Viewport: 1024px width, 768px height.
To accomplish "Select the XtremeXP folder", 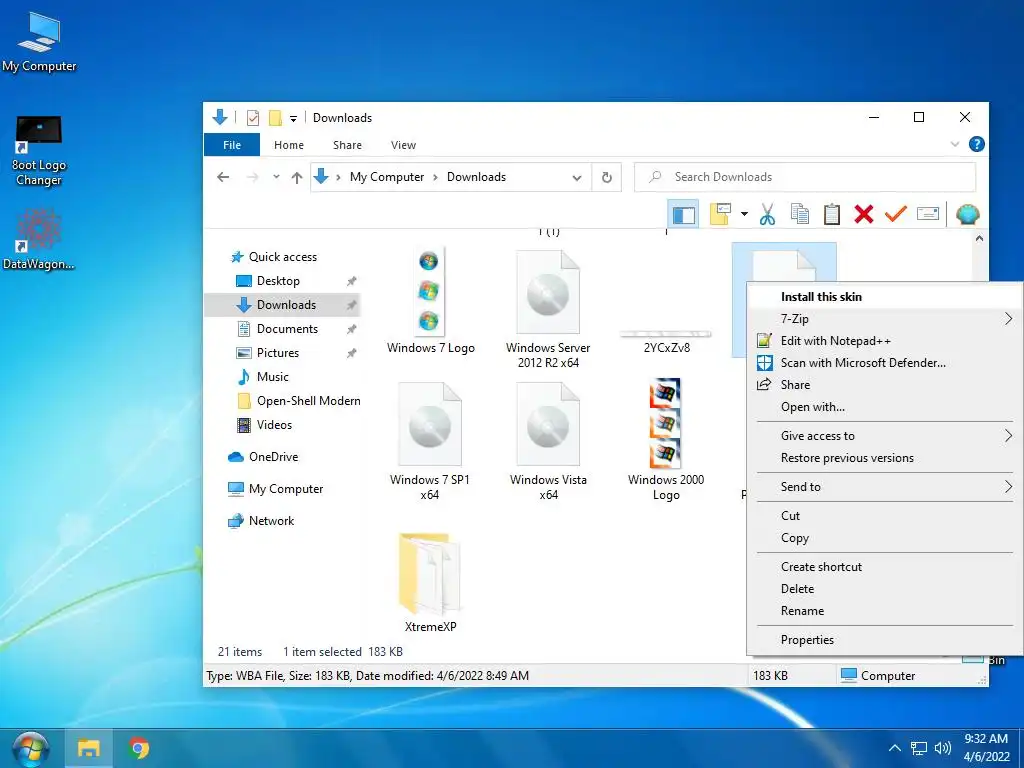I will point(430,582).
